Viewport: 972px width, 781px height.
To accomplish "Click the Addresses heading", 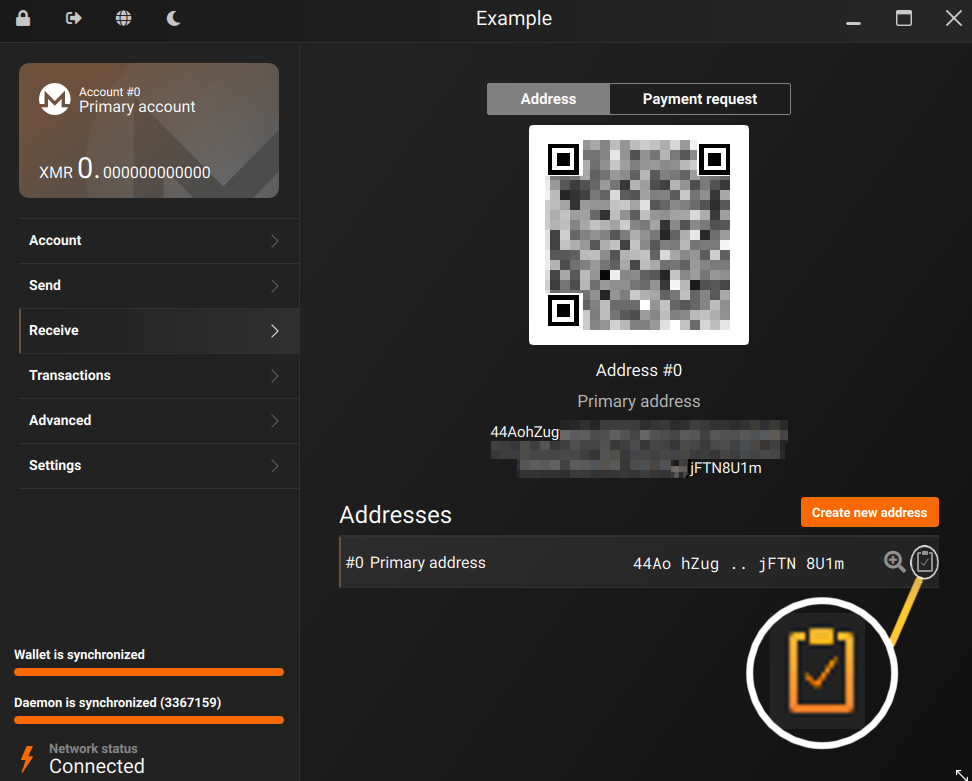I will point(395,515).
